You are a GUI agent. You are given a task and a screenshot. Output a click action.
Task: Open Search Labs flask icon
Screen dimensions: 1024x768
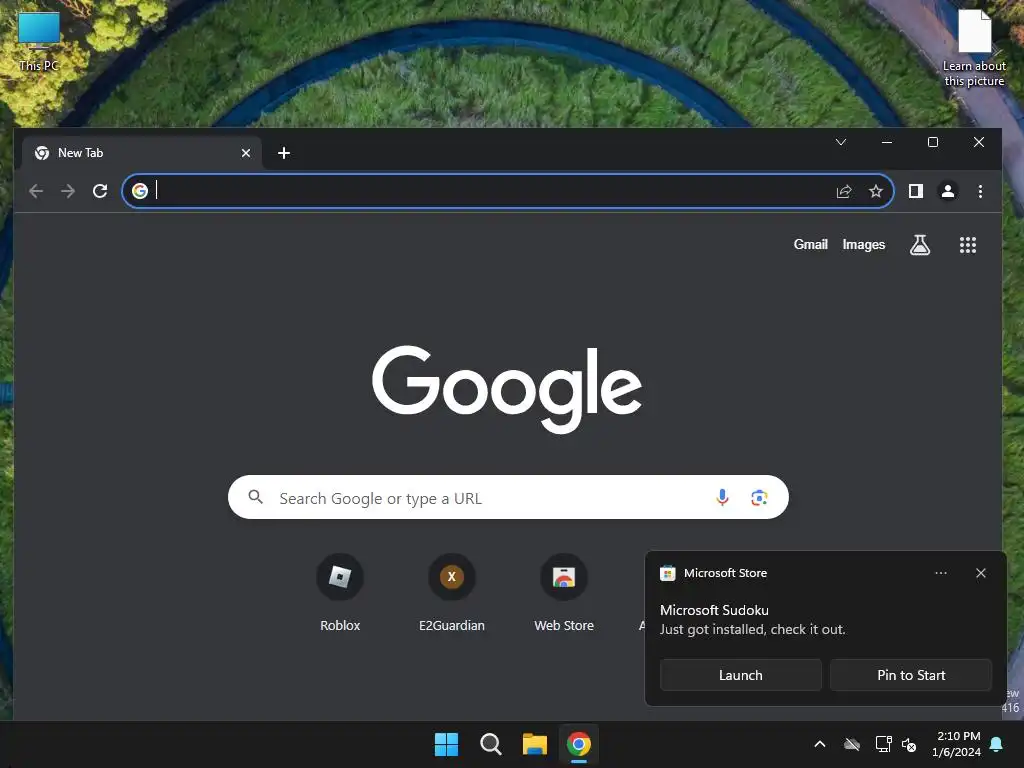point(920,245)
